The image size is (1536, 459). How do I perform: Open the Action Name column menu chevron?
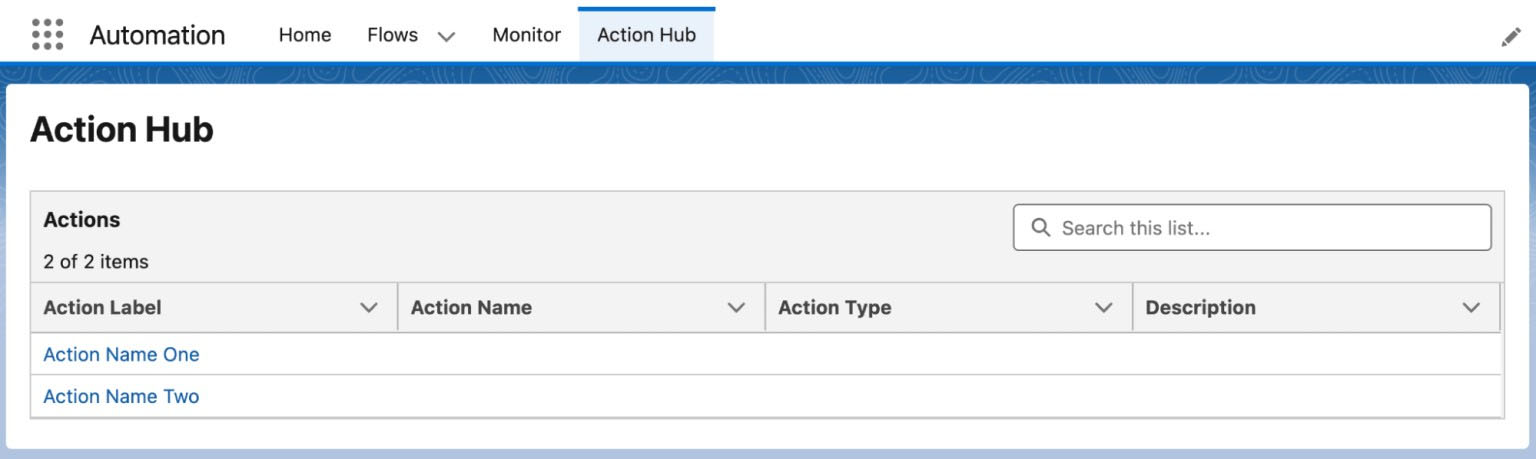click(x=736, y=308)
